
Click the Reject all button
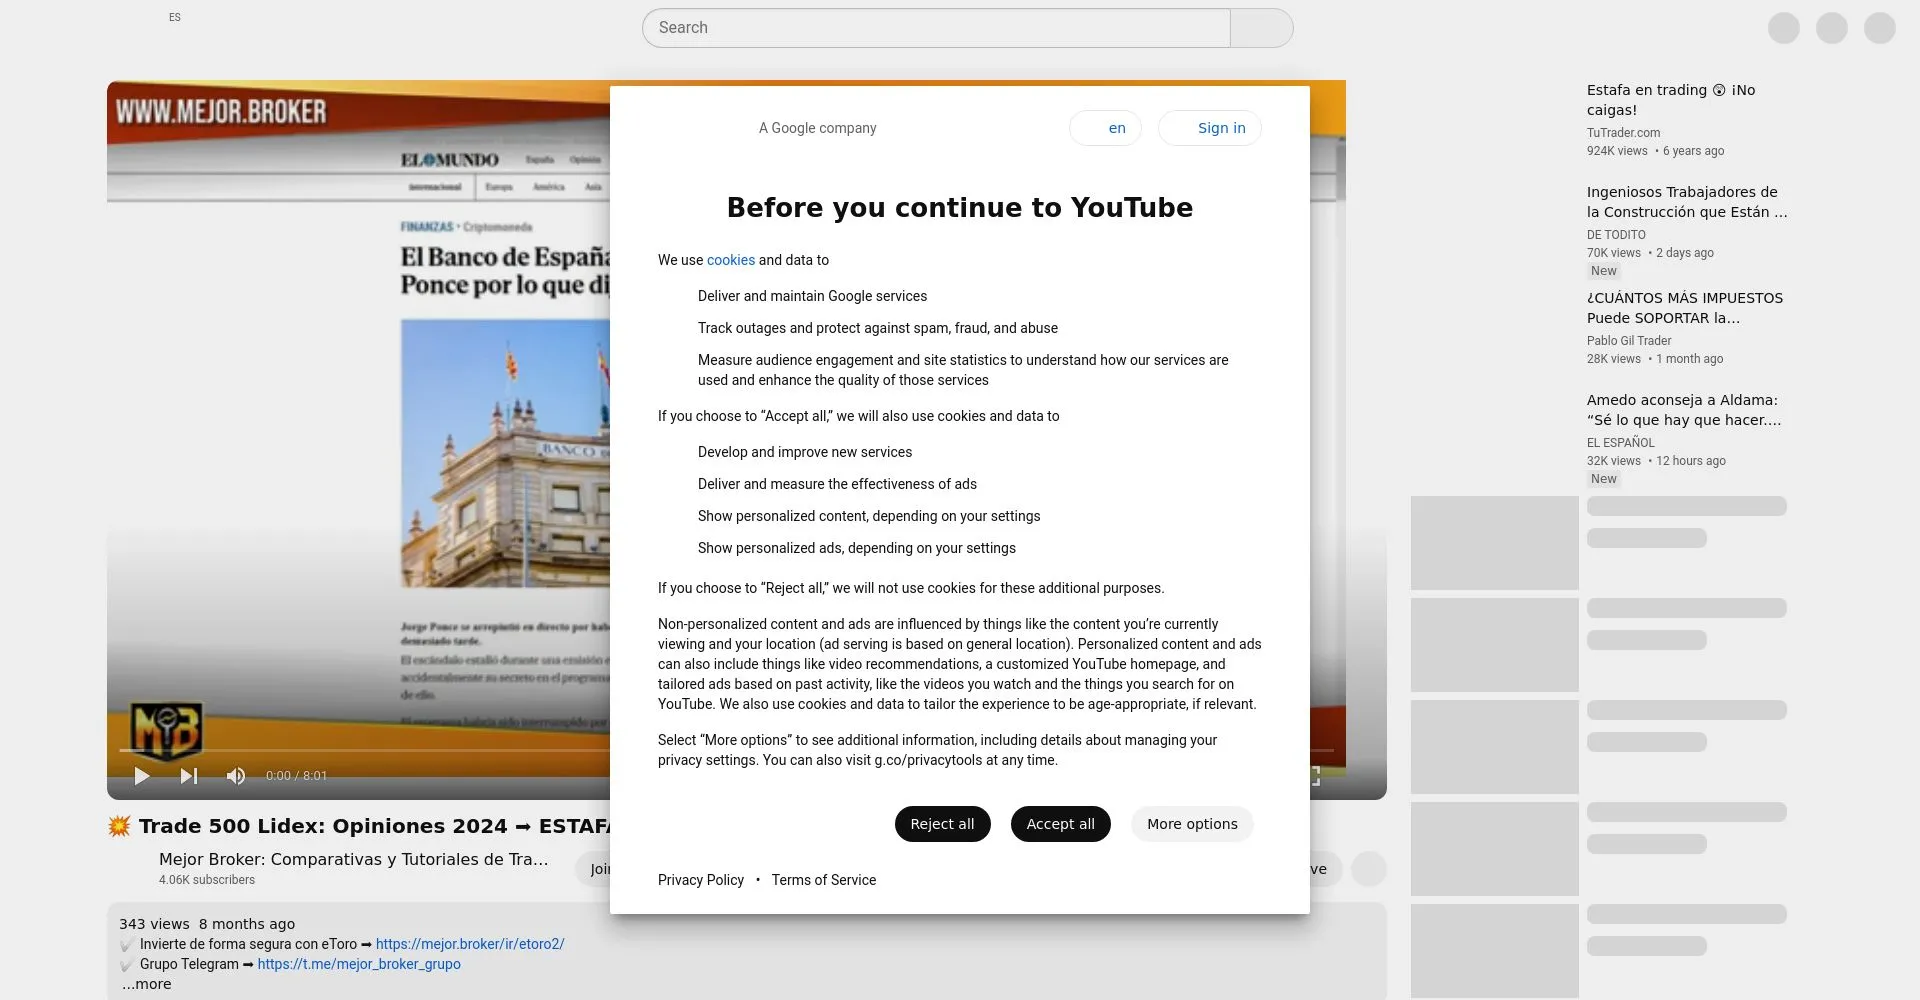pyautogui.click(x=942, y=824)
